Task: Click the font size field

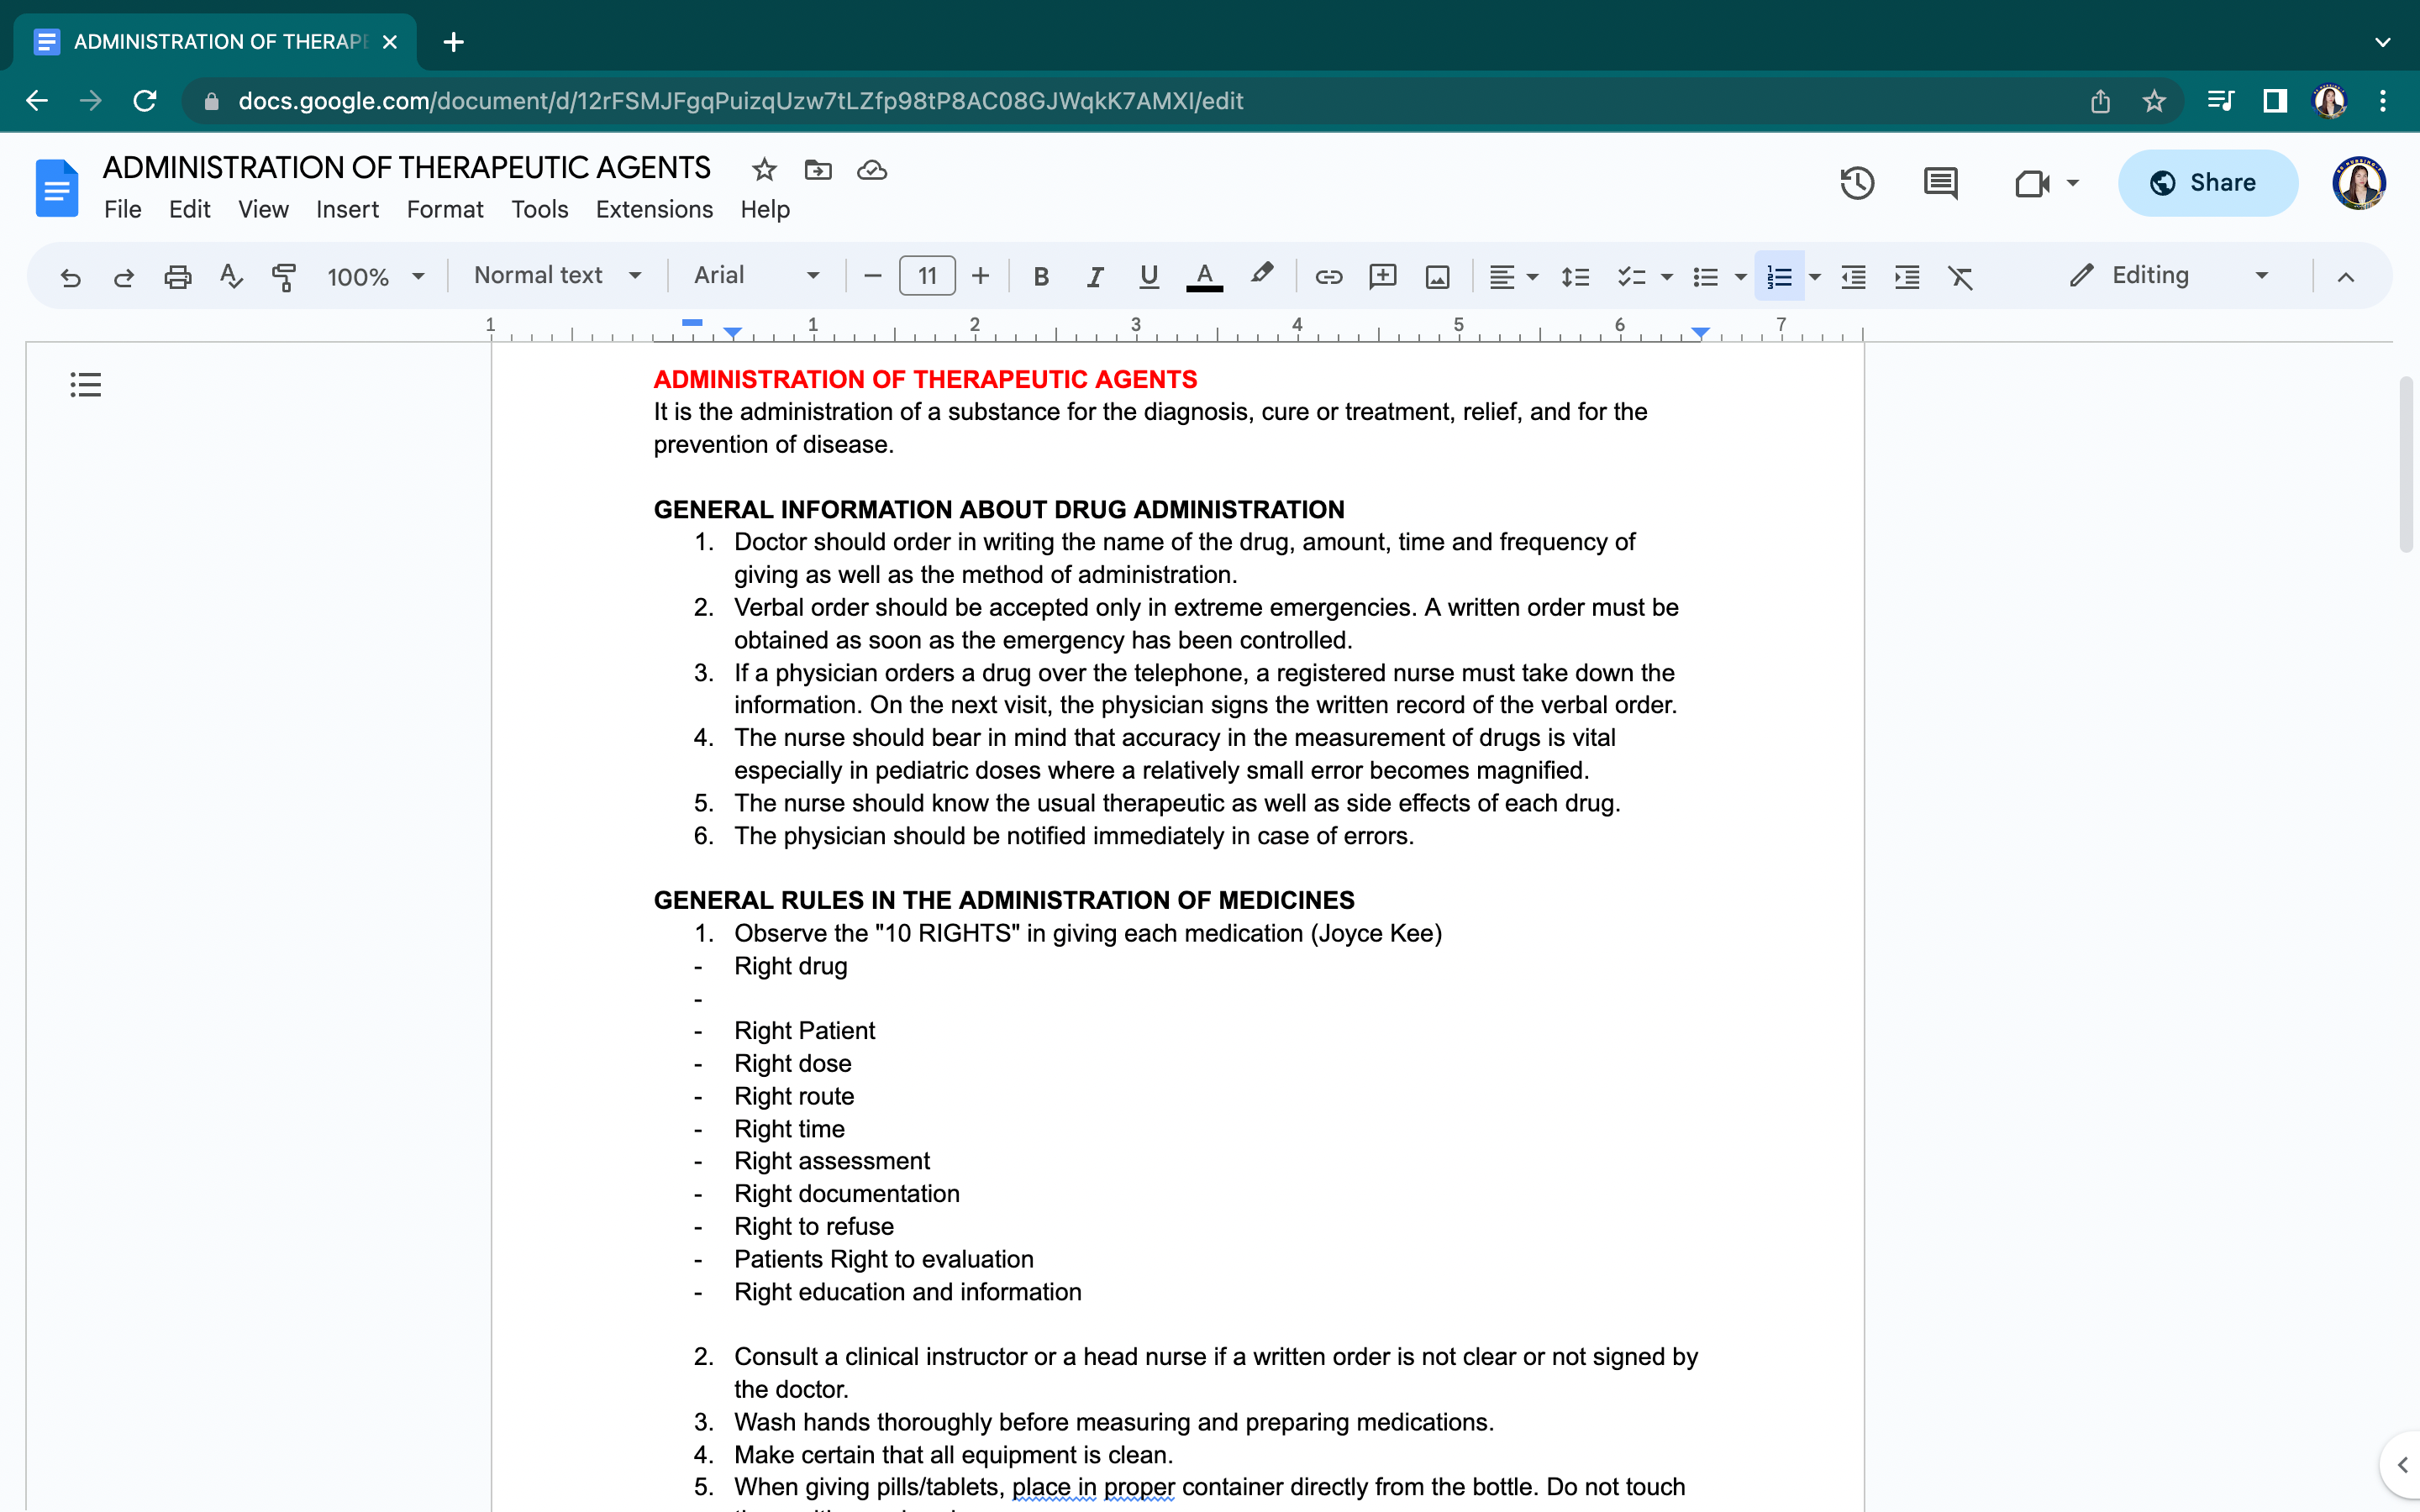Action: tap(927, 276)
